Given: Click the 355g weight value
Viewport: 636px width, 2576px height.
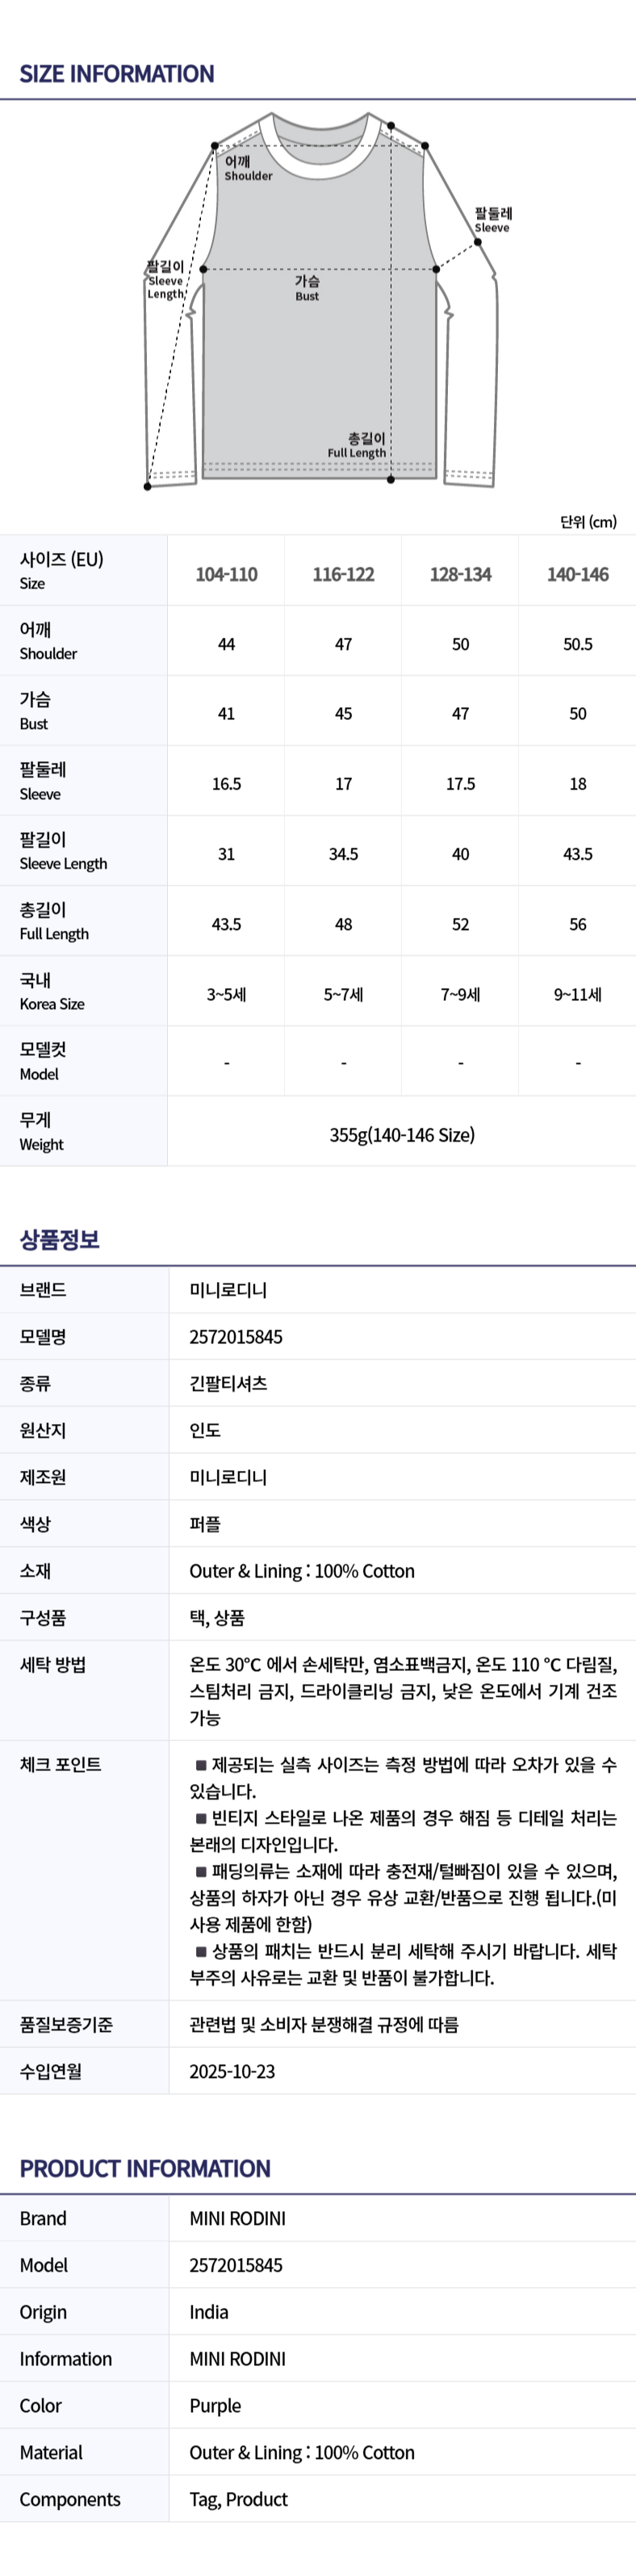Looking at the screenshot, I should pyautogui.click(x=402, y=1134).
